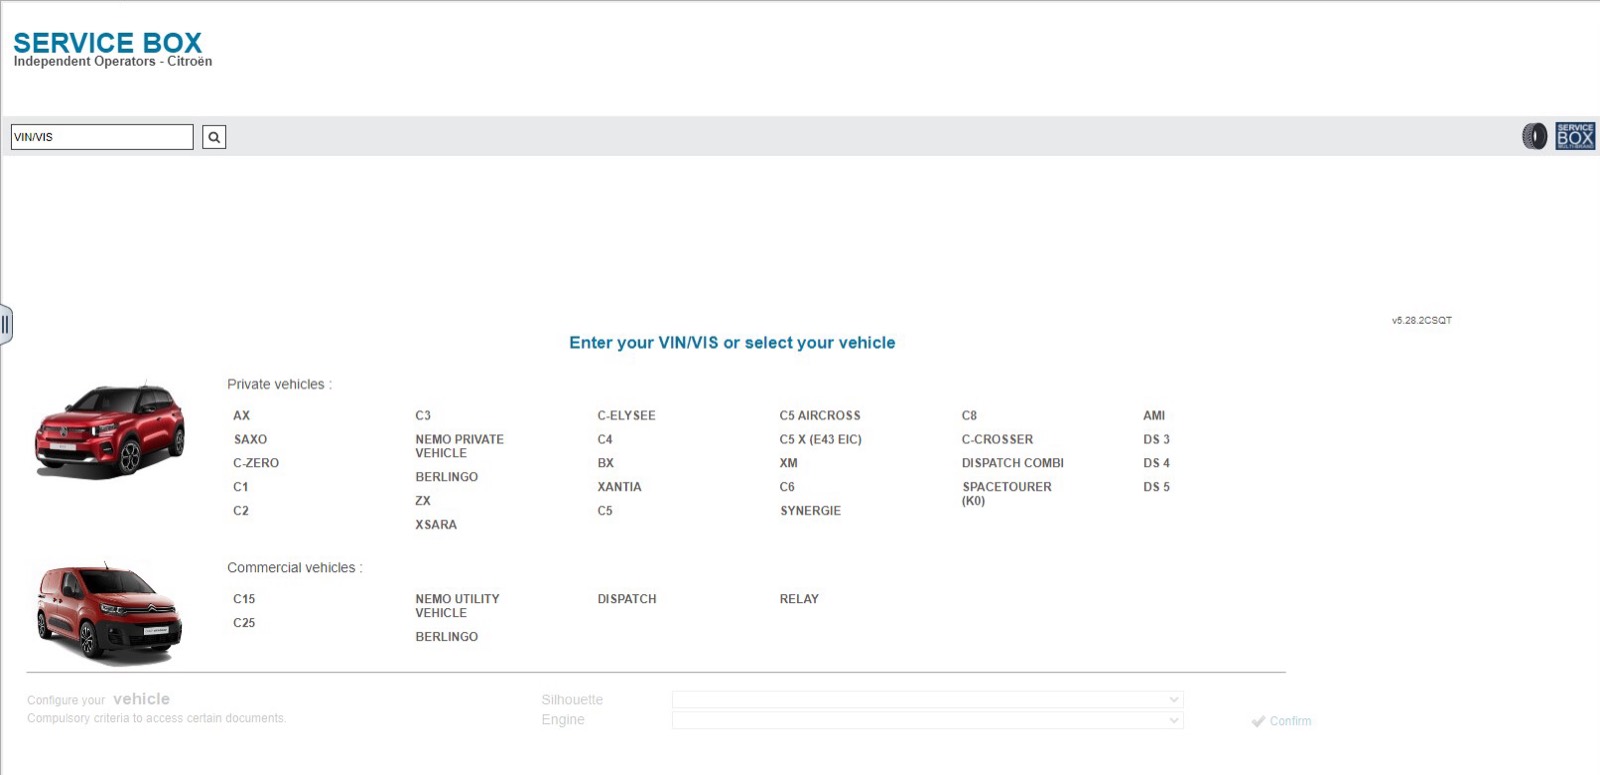Open the tyre icon in the toolbar
The width and height of the screenshot is (1600, 775).
[x=1534, y=136]
